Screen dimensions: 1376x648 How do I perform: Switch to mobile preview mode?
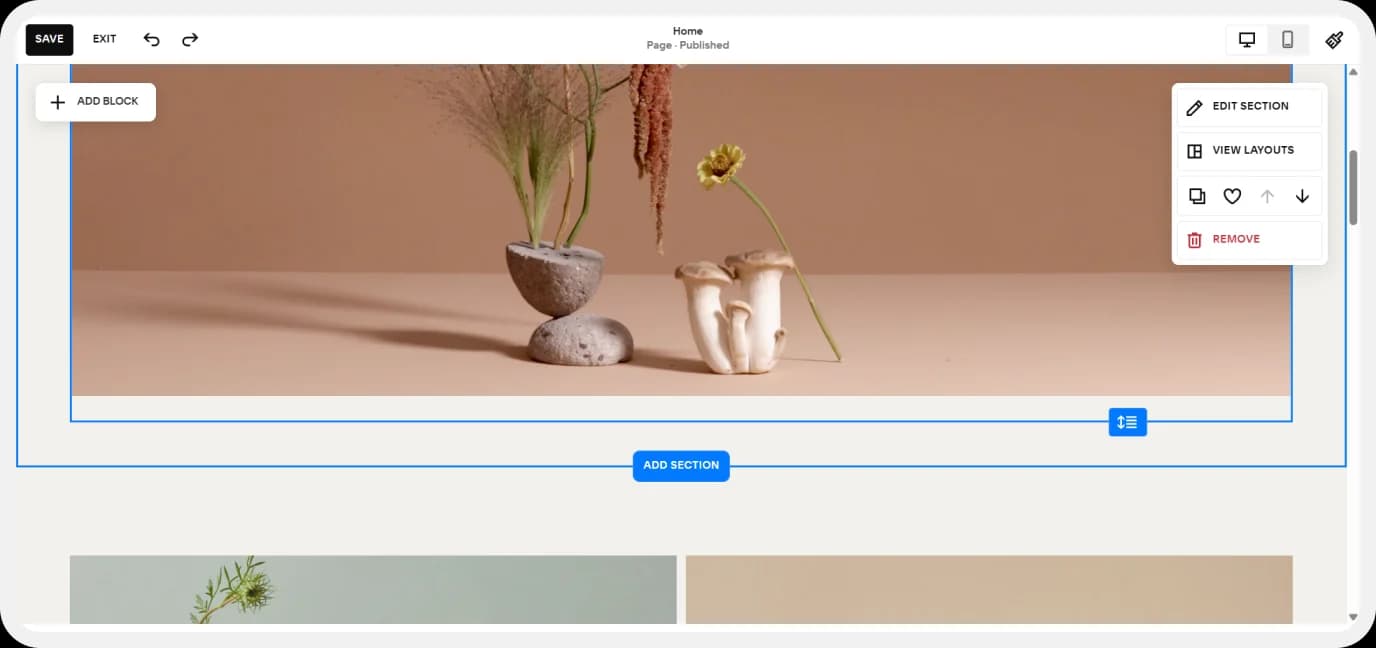[1287, 39]
